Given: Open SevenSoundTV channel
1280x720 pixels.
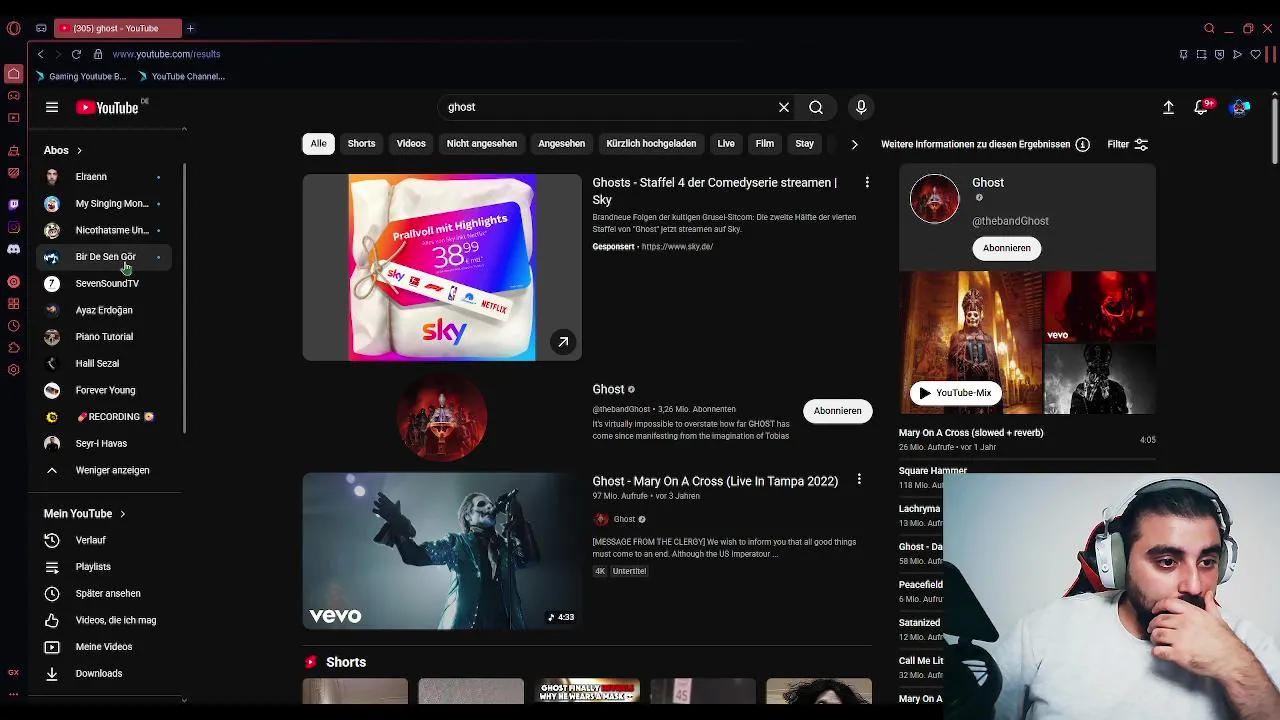Looking at the screenshot, I should (x=104, y=284).
